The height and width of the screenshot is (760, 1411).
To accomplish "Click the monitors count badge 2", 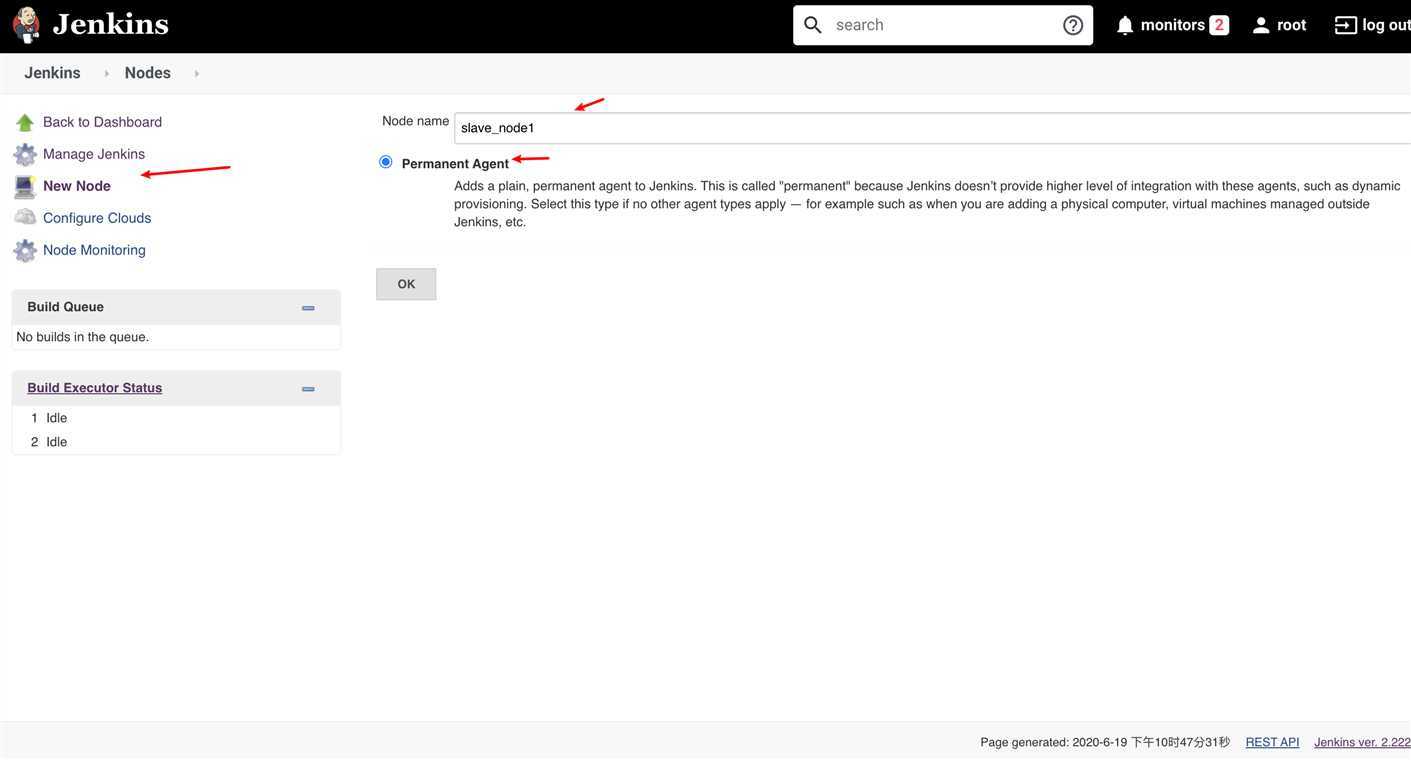I will 1219,25.
